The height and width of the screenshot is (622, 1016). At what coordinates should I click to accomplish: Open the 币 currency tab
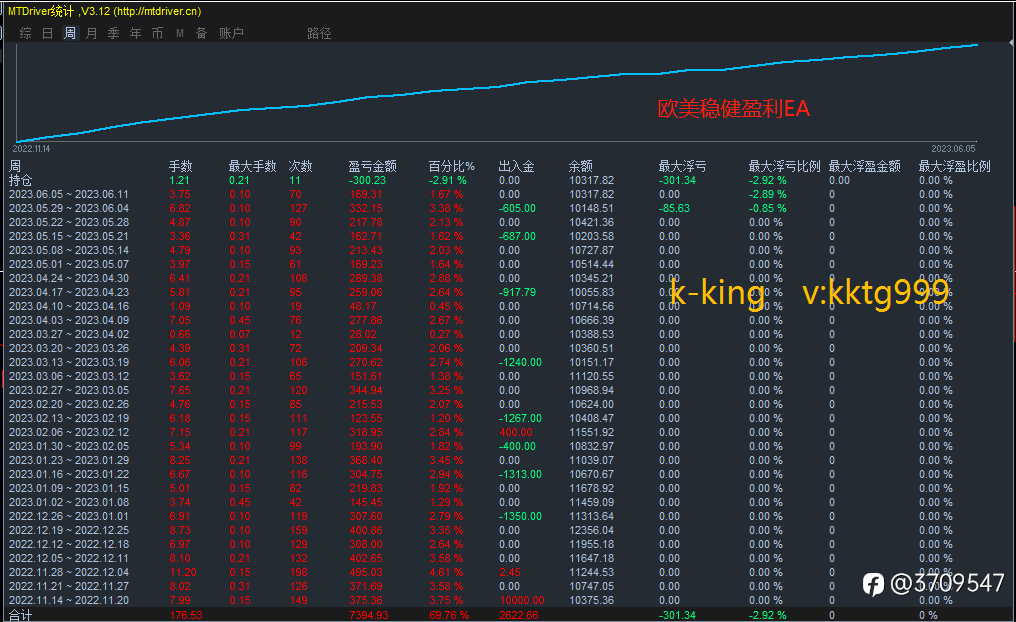pos(157,33)
